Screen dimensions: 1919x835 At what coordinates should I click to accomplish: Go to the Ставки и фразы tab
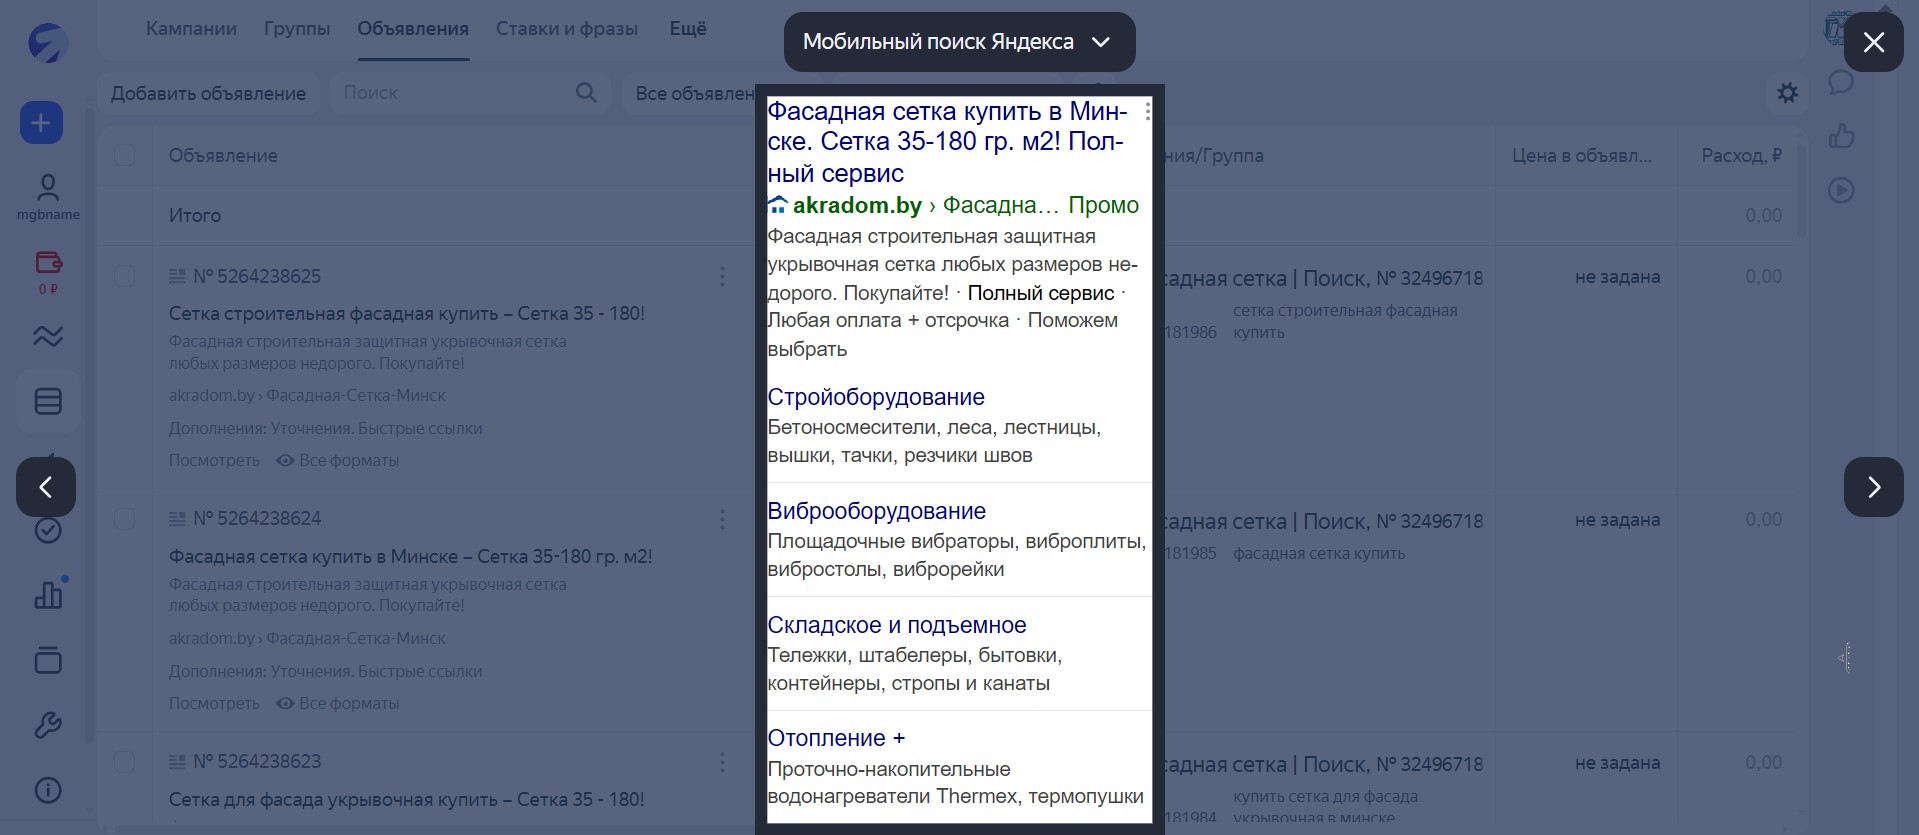tap(567, 29)
